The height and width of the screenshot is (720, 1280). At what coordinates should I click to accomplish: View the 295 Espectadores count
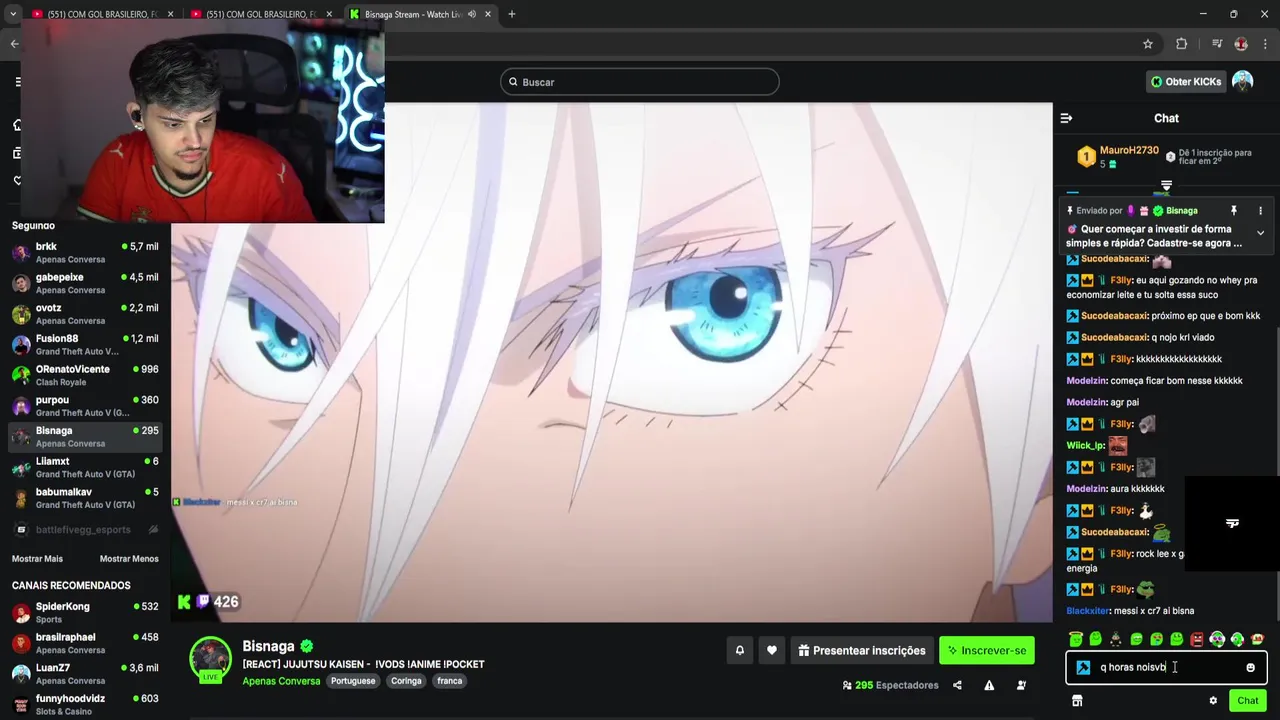[890, 685]
